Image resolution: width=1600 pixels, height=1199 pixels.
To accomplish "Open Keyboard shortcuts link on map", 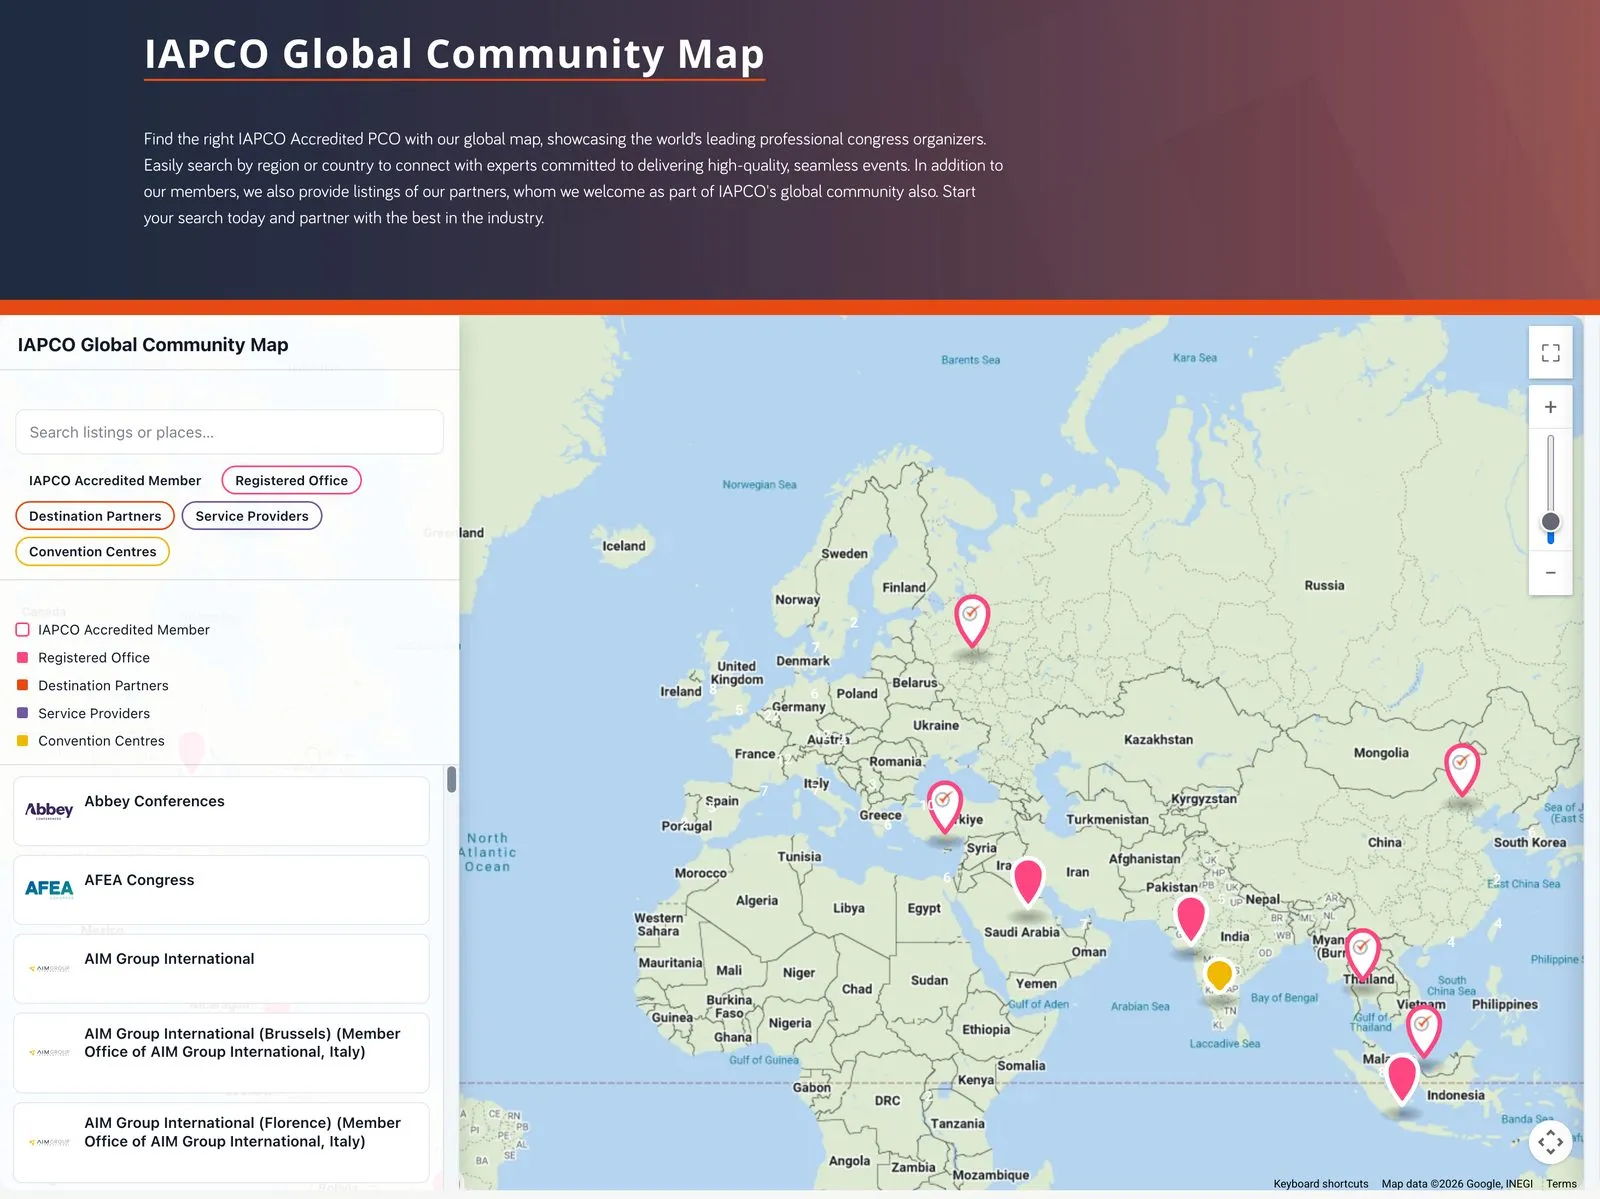I will pos(1320,1184).
